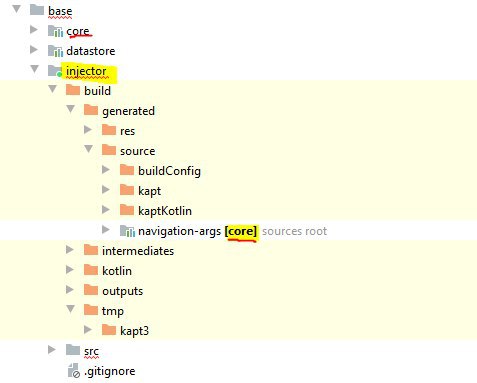This screenshot has width=477, height=383.
Task: Expand the src folder arrow
Action: point(52,350)
